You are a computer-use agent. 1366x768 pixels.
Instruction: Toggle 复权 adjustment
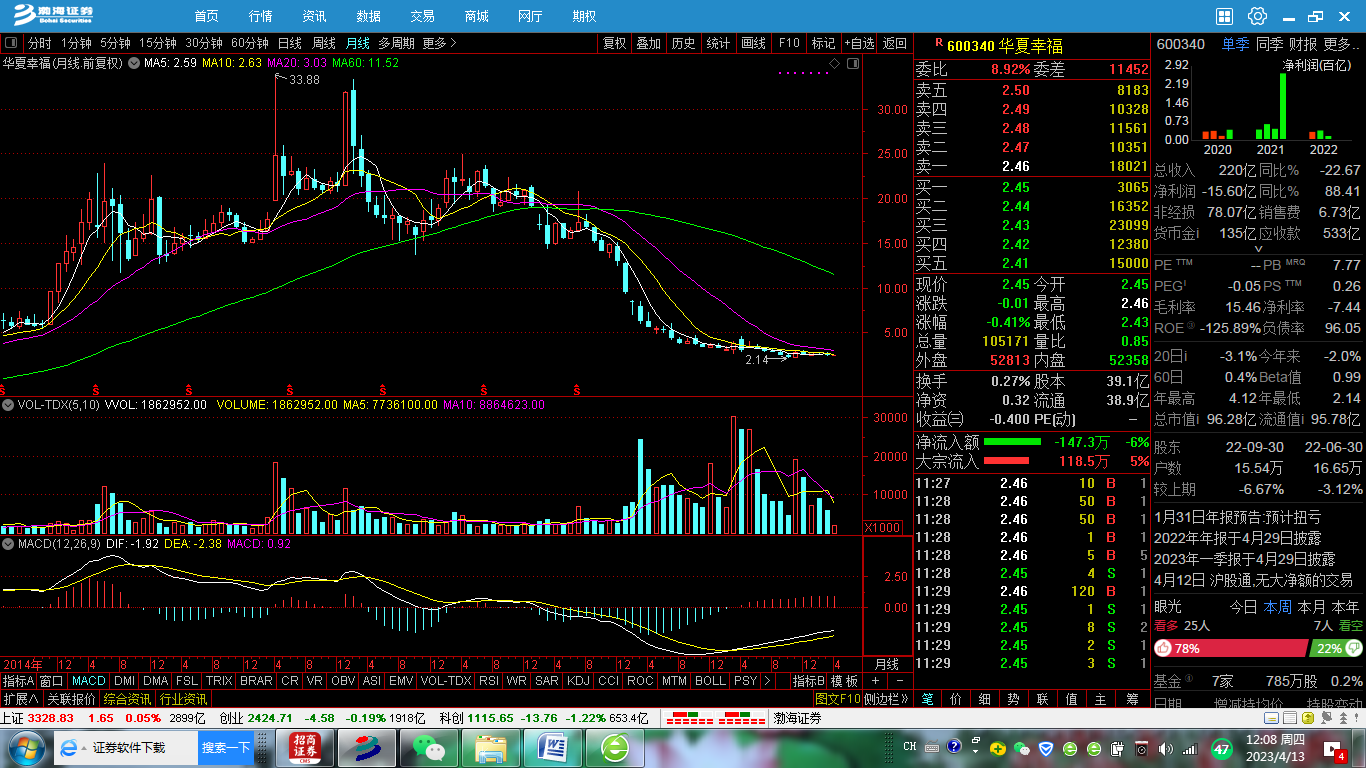(x=614, y=43)
